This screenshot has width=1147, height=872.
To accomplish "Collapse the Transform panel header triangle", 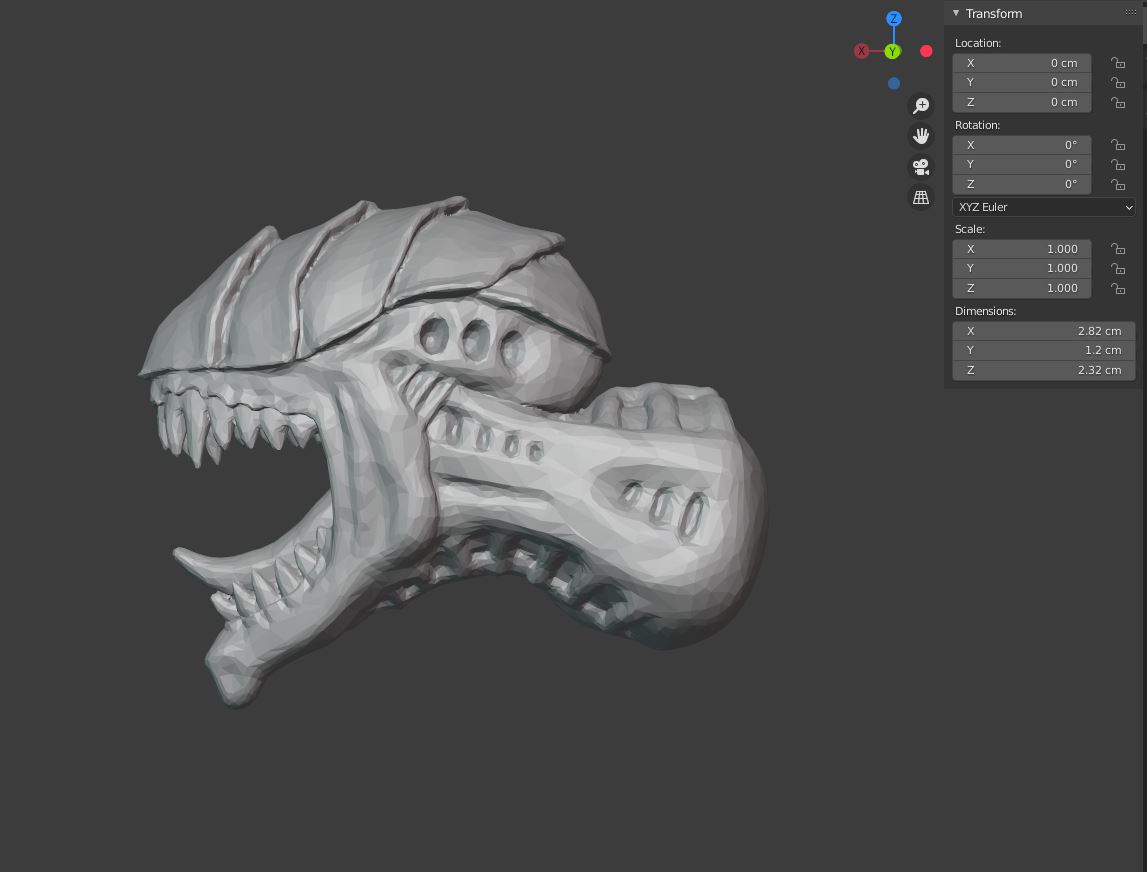I will pos(955,13).
